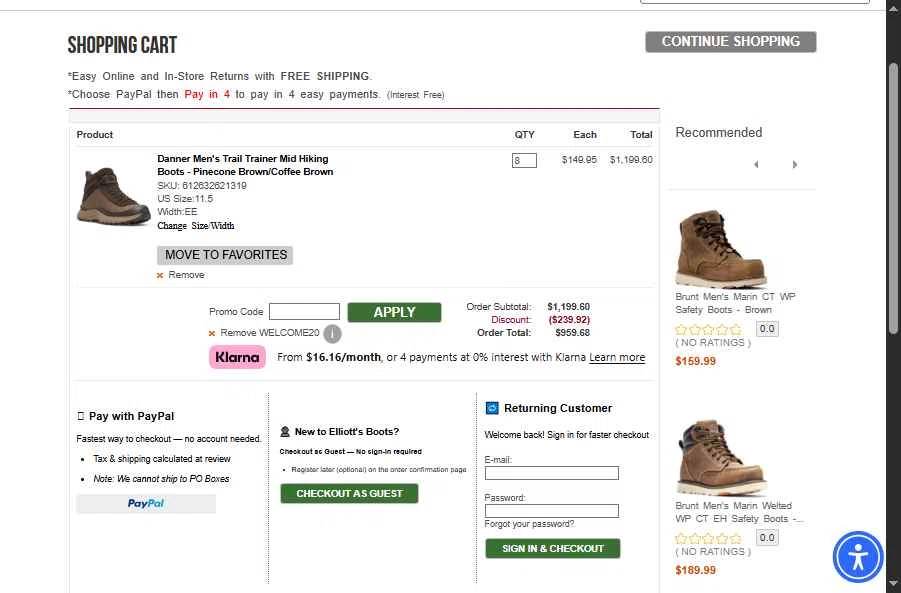Focus the Password input field
Viewport: 901px width, 593px height.
(x=552, y=511)
